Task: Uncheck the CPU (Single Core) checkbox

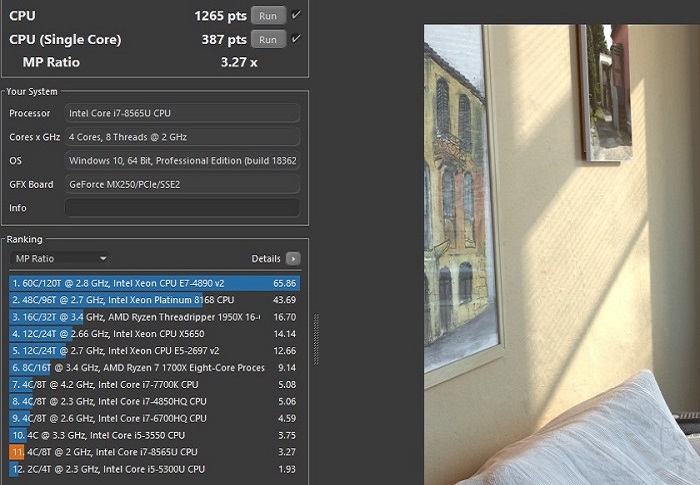Action: coord(296,38)
